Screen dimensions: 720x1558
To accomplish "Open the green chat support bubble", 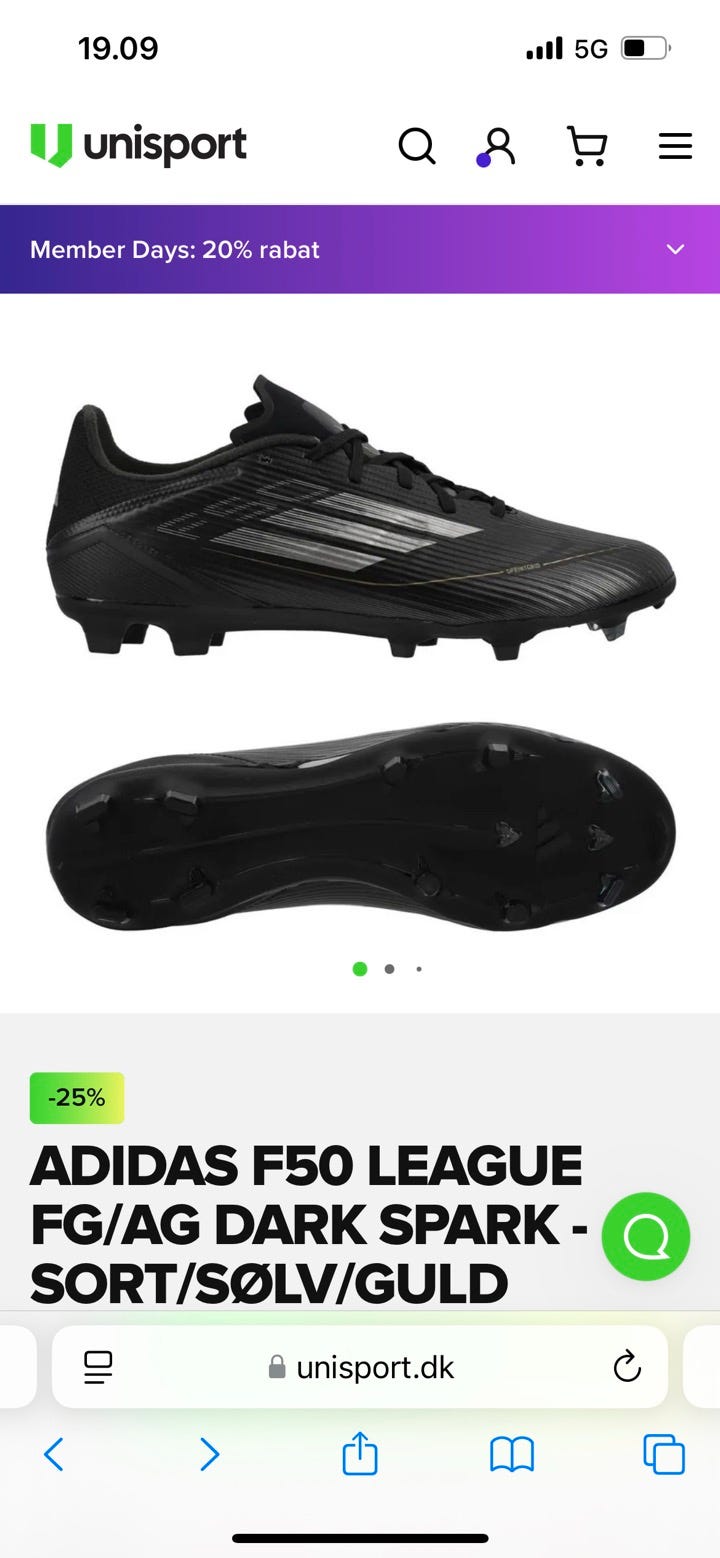I will tap(646, 1237).
